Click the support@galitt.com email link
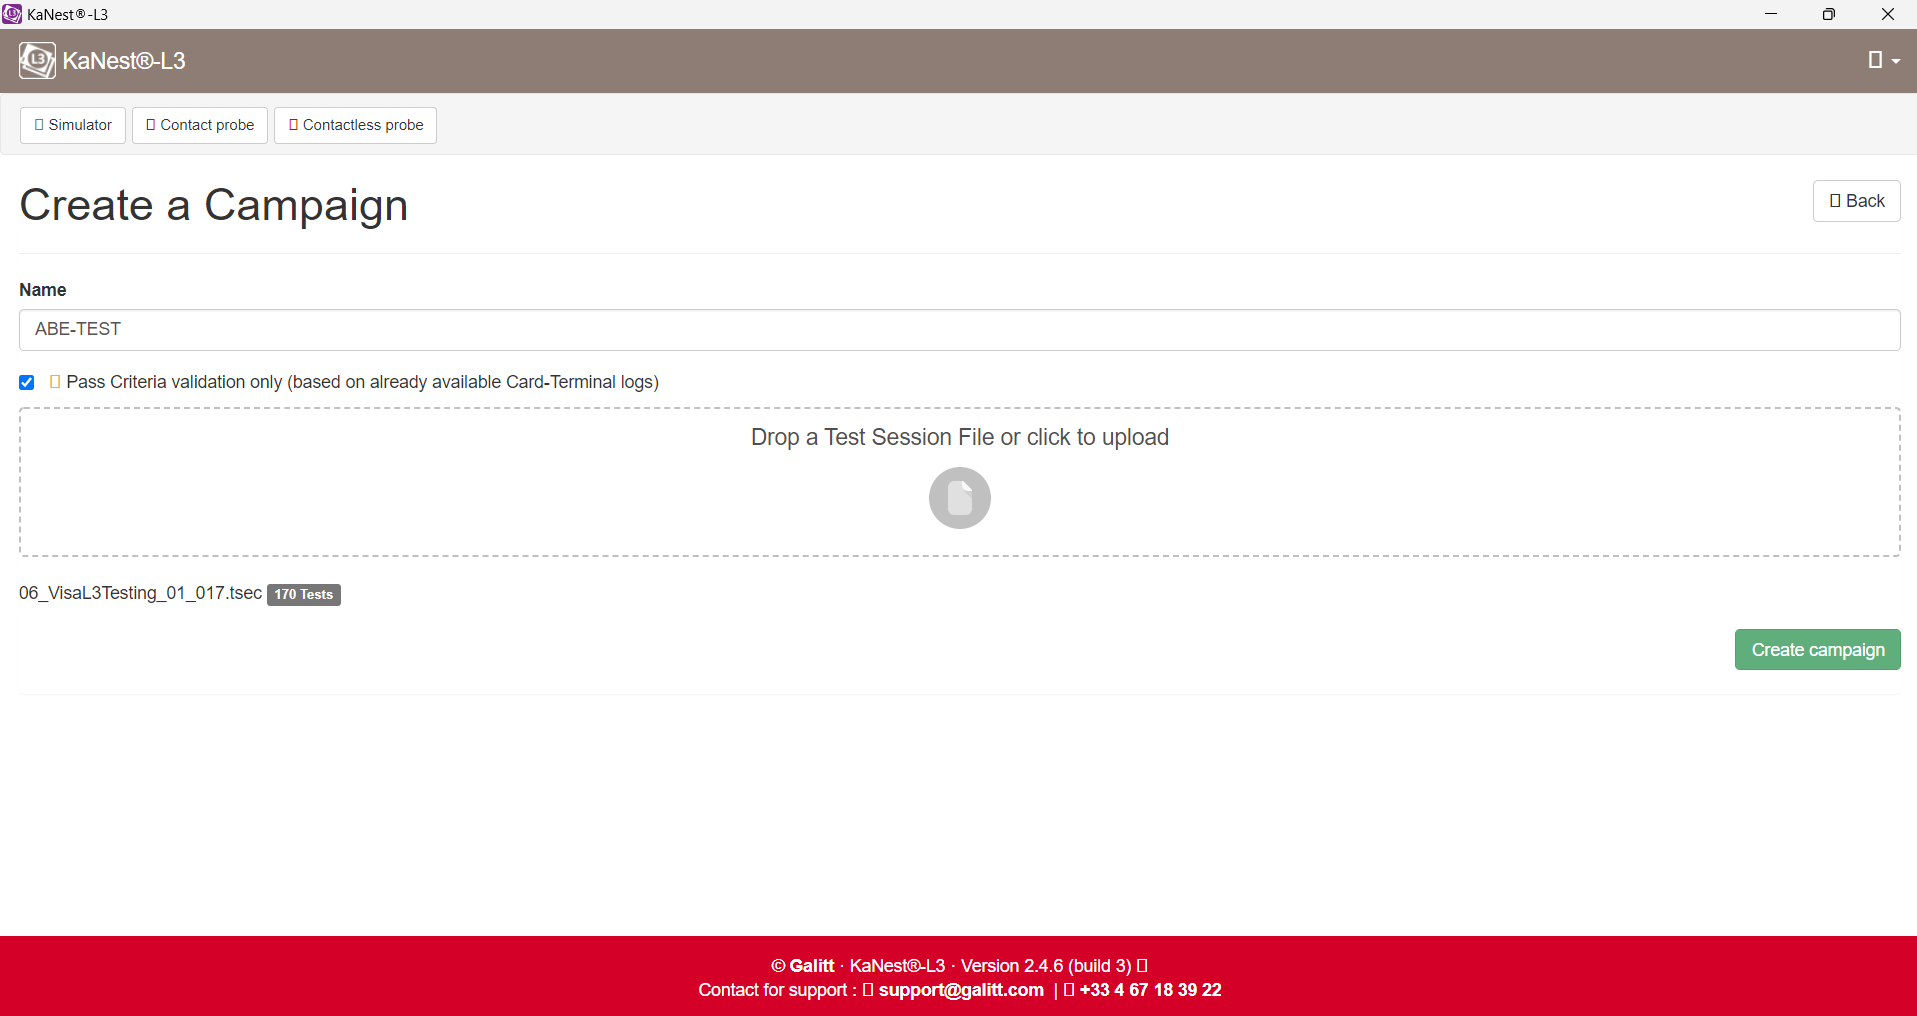 [x=960, y=990]
